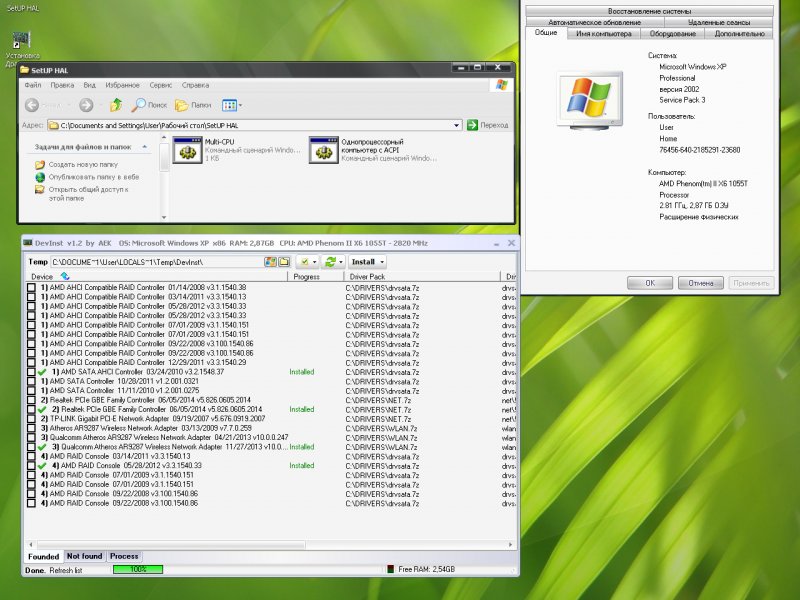Click the Driver Pack column header
800x600 pixels.
click(422, 277)
